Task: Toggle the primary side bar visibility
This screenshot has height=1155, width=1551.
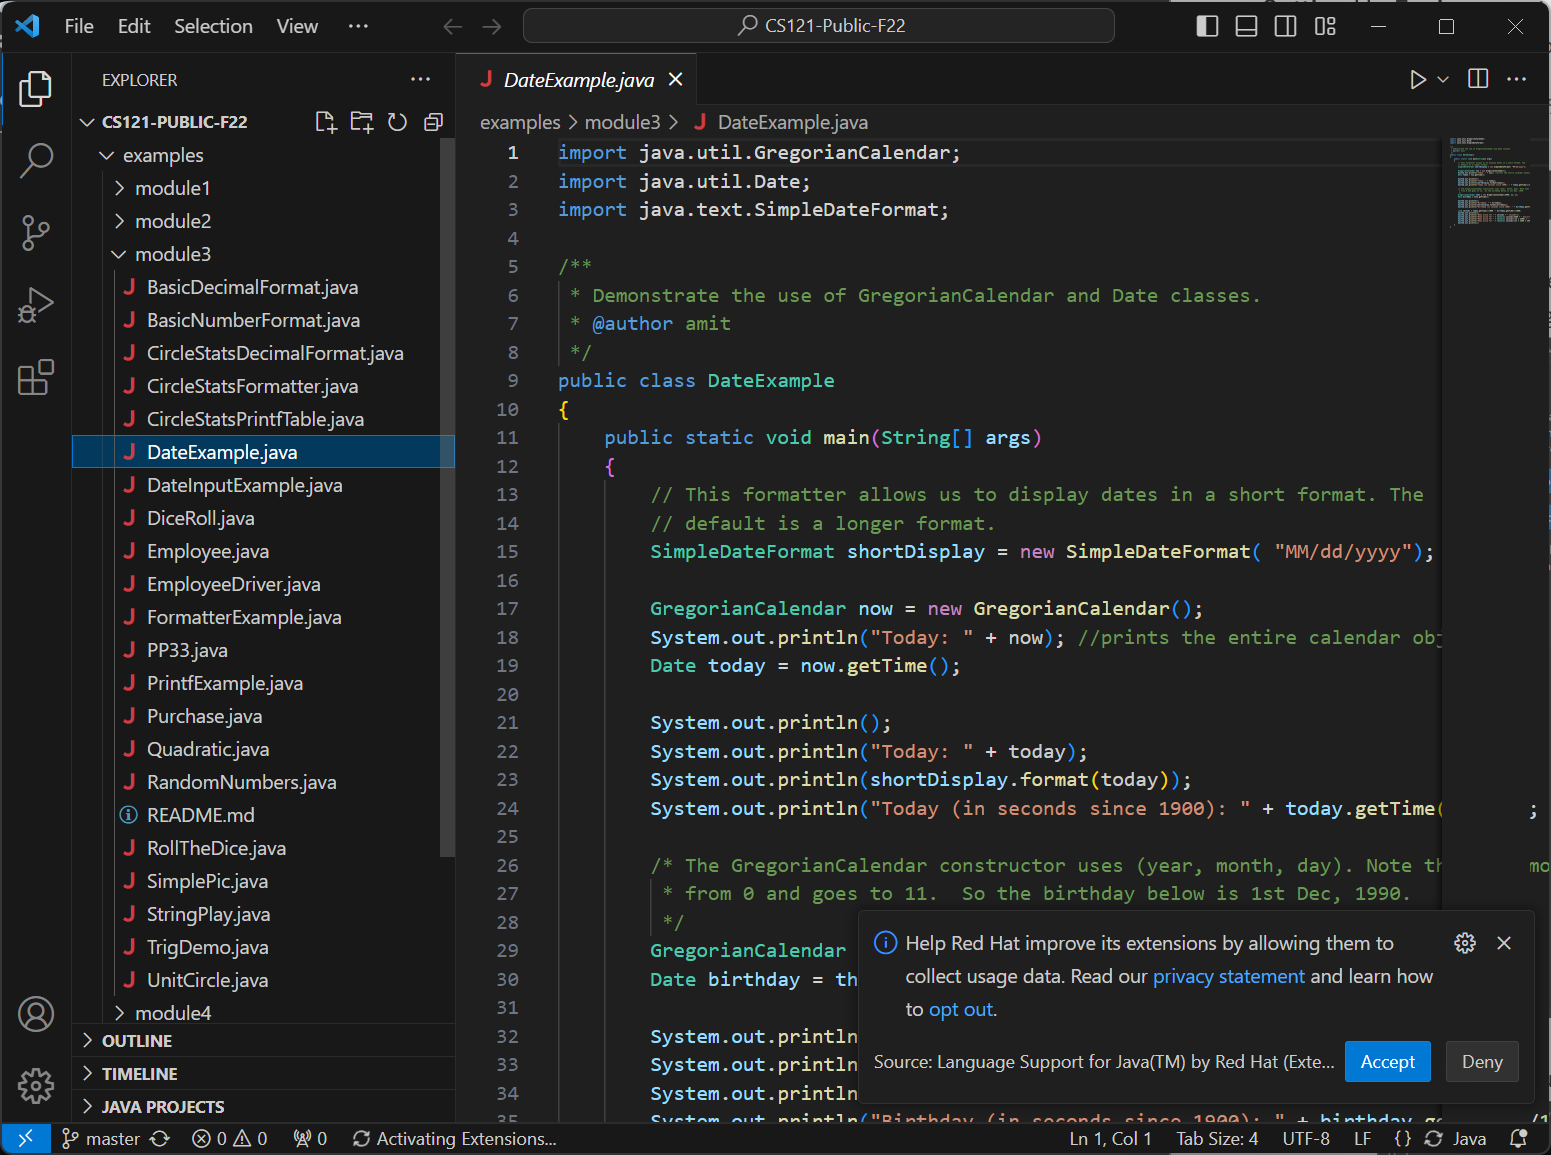Action: [x=1207, y=26]
